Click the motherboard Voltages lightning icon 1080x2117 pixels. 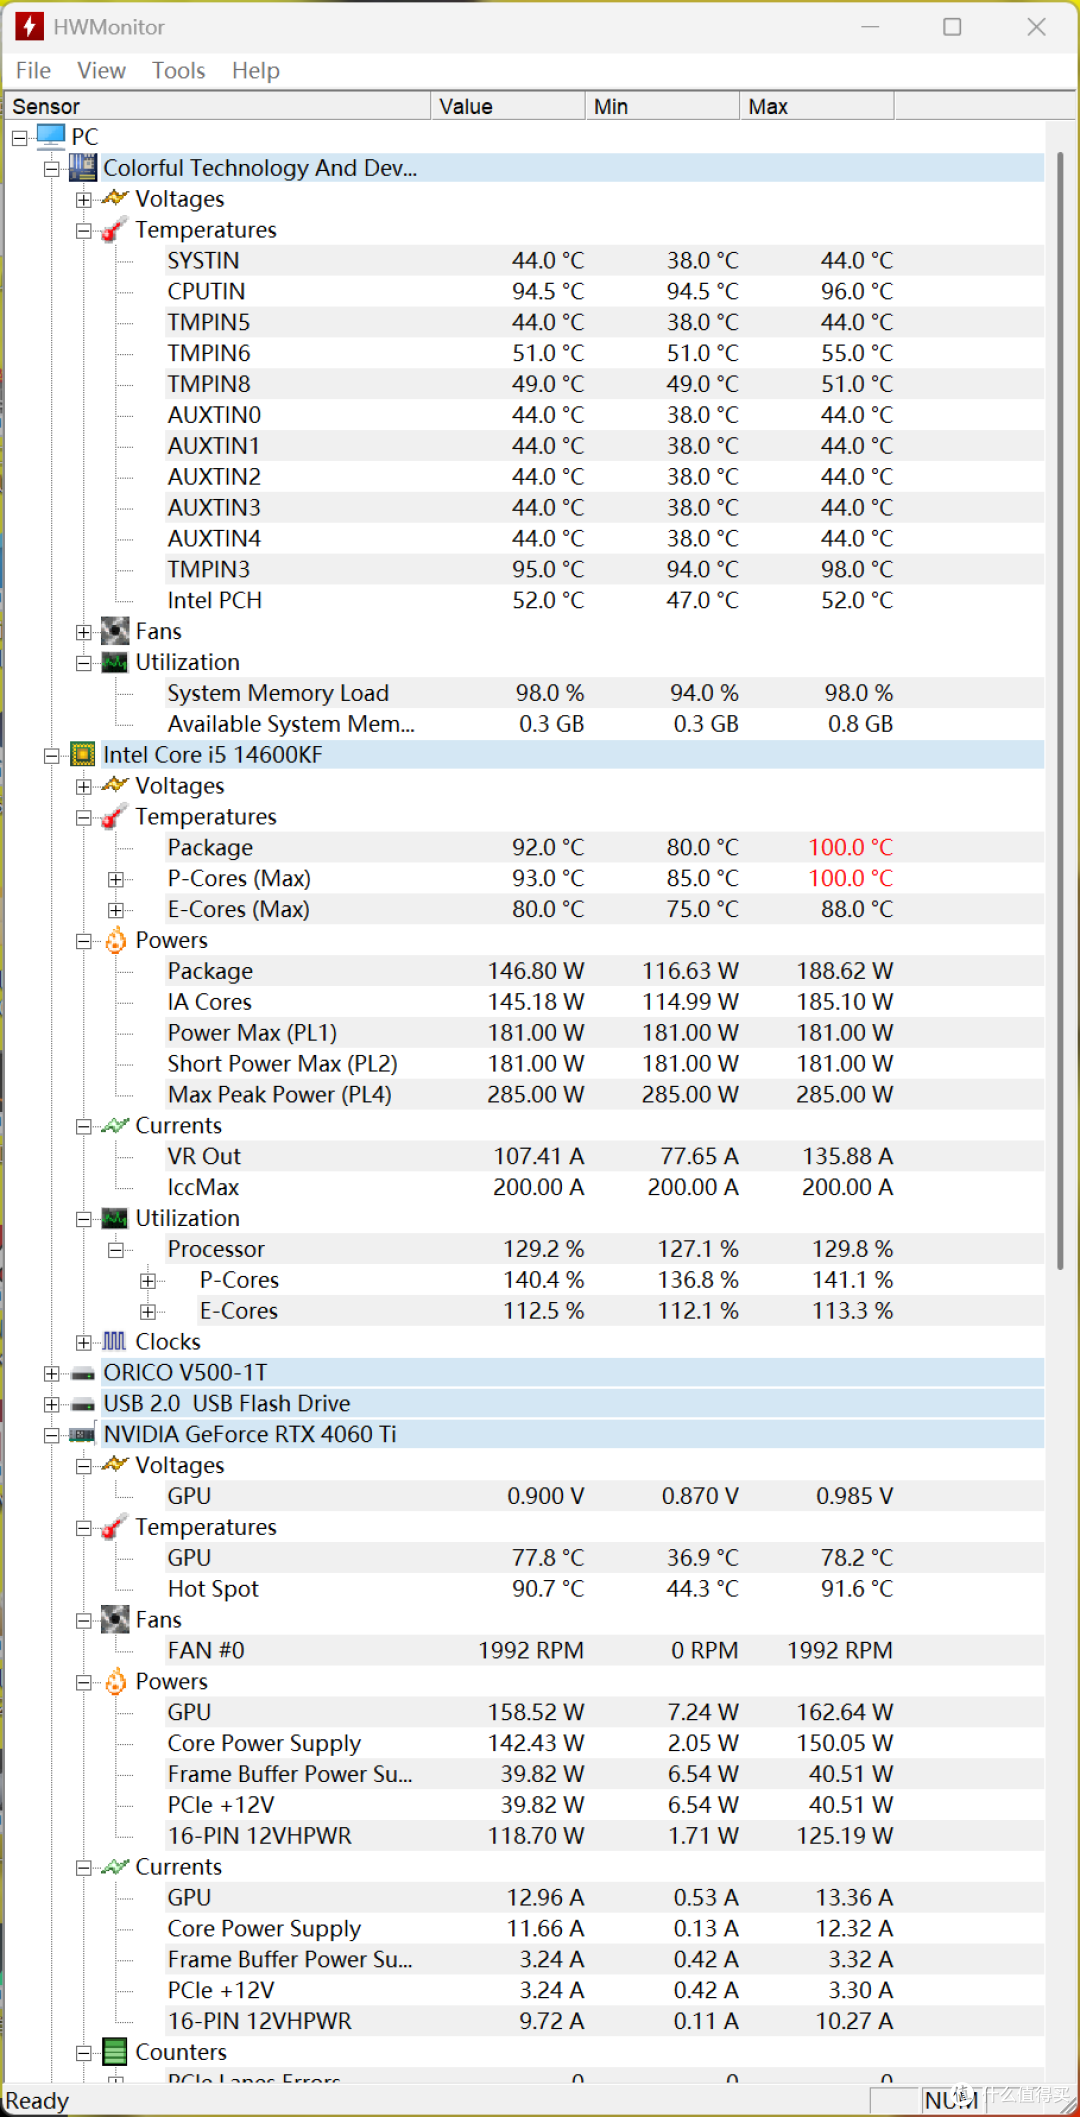[x=115, y=198]
